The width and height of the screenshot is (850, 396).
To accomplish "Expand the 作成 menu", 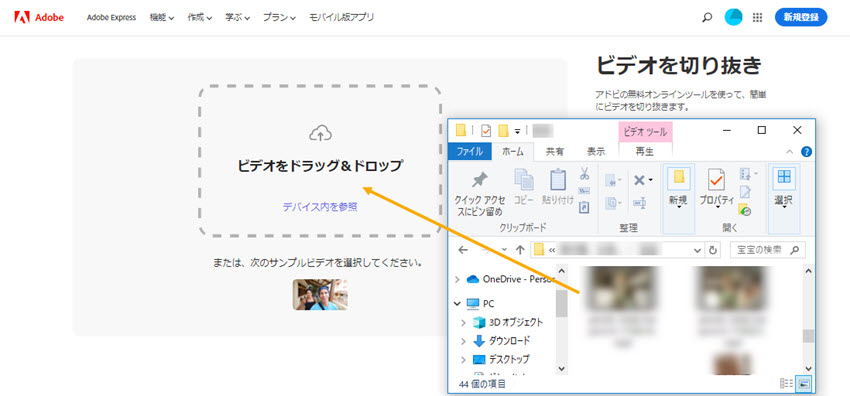I will 199,17.
